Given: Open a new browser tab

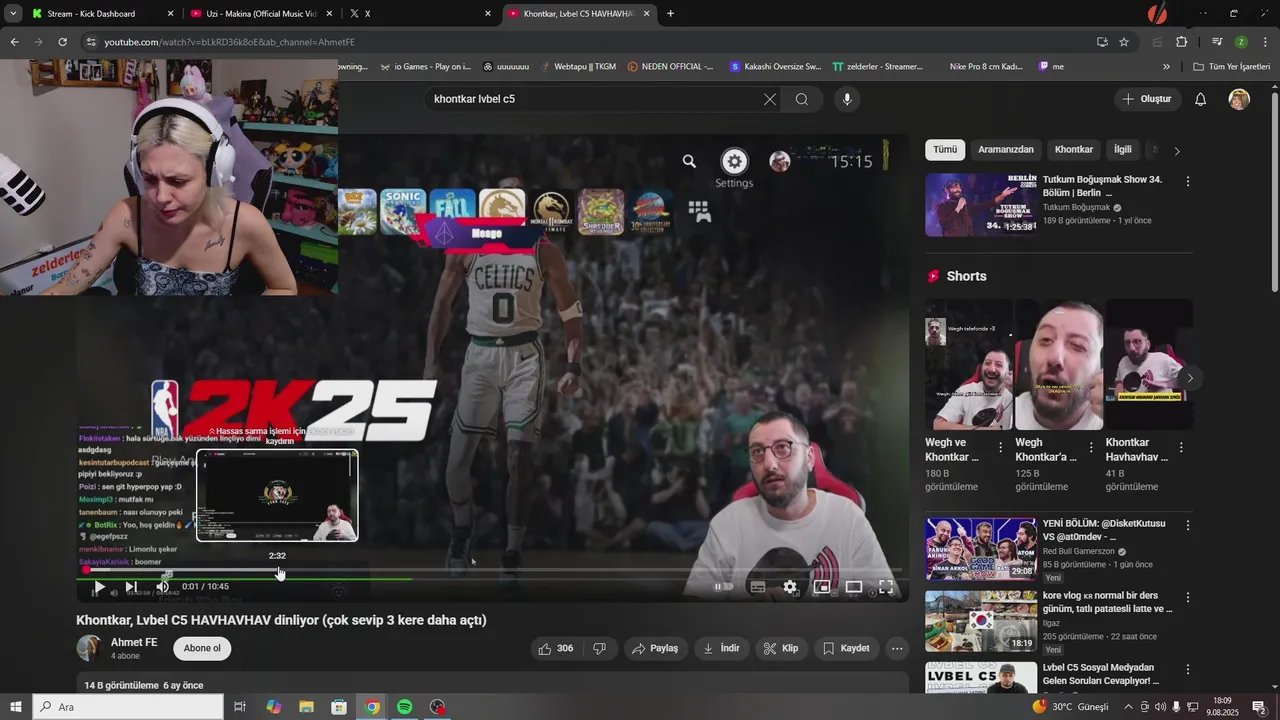Looking at the screenshot, I should tap(670, 14).
